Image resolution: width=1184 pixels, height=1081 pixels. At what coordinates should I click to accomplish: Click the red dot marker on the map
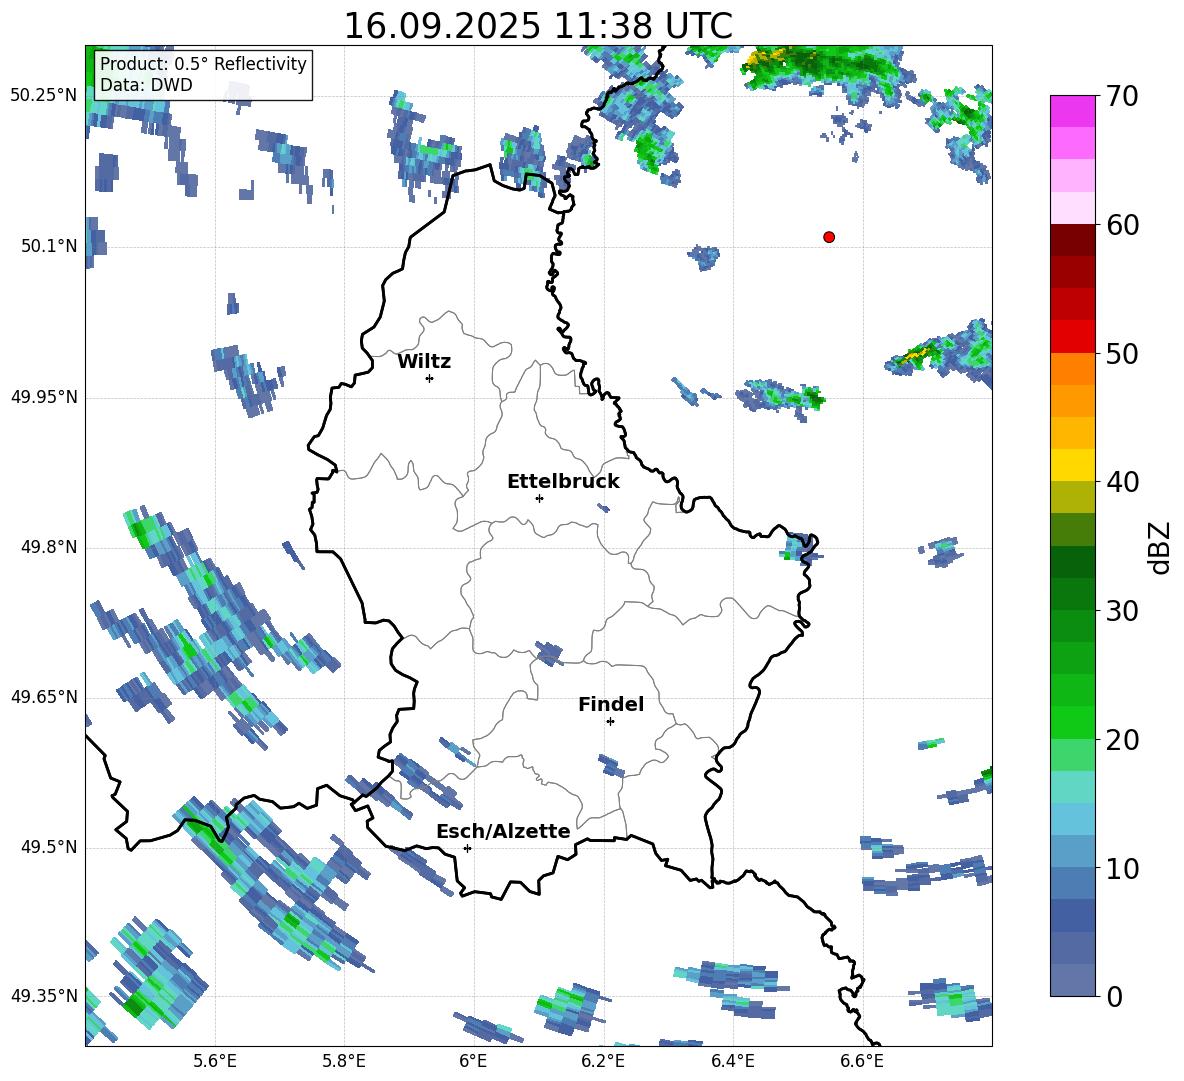(x=829, y=237)
